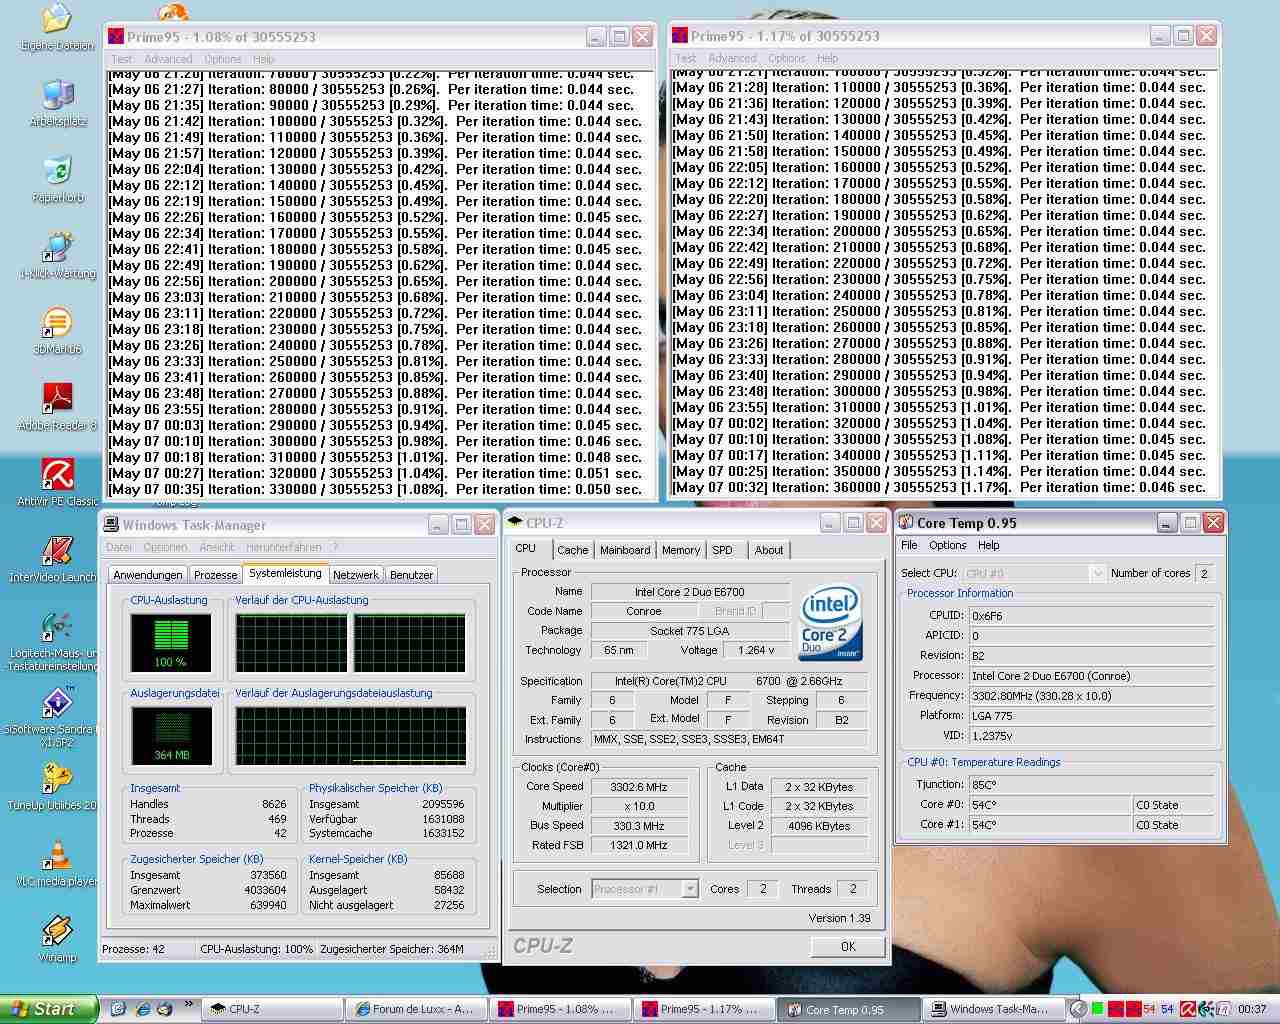Click the Internet Explorer quick launch icon
1280x1024 pixels.
point(143,1009)
